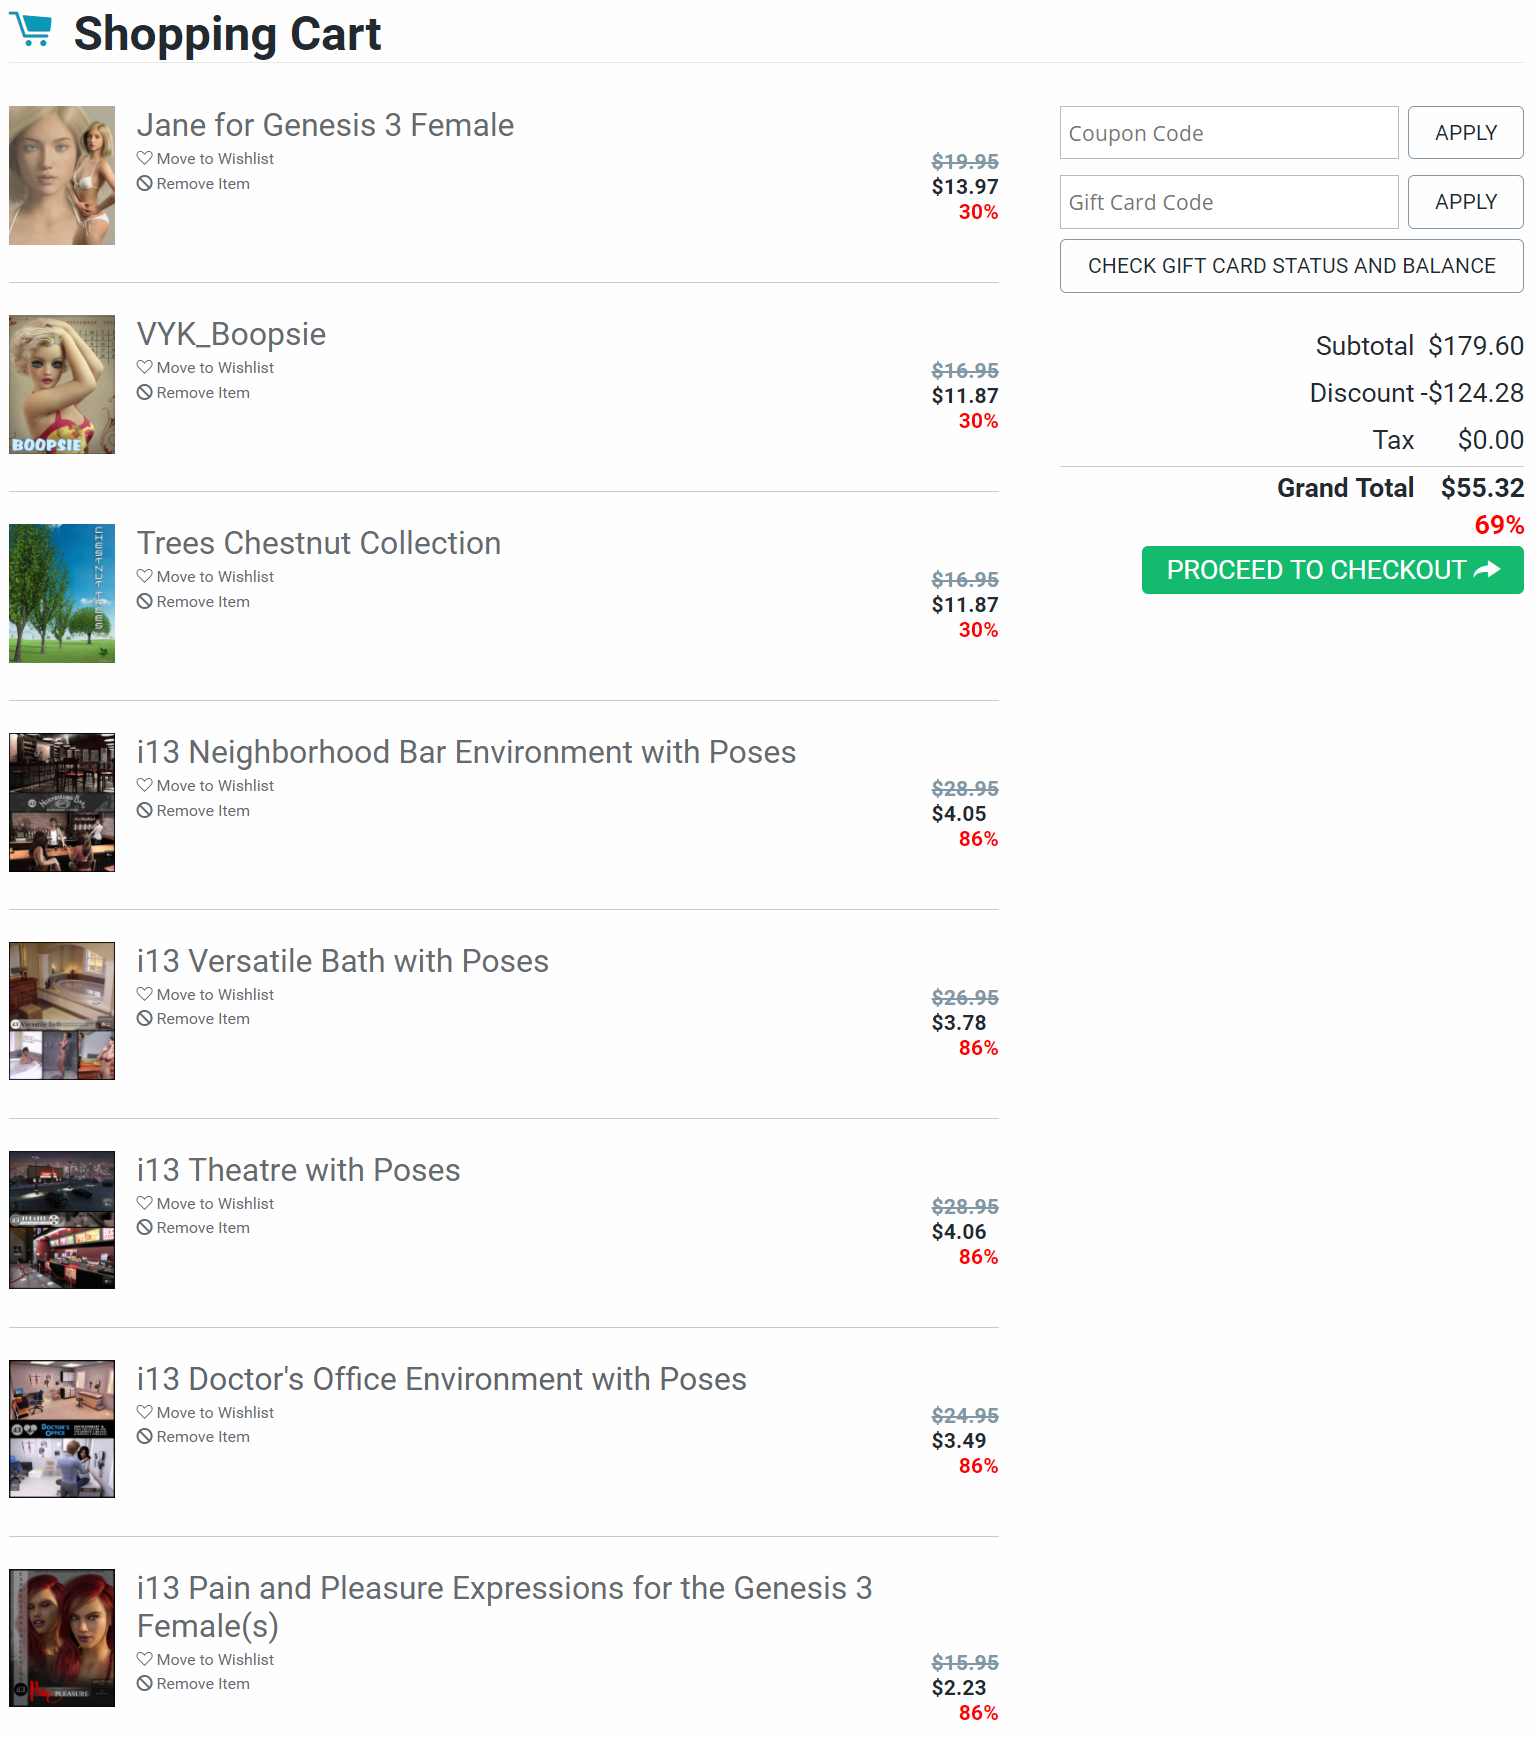Click the remove icon for i13 Theatre with Poses
The height and width of the screenshot is (1737, 1534).
(145, 1227)
